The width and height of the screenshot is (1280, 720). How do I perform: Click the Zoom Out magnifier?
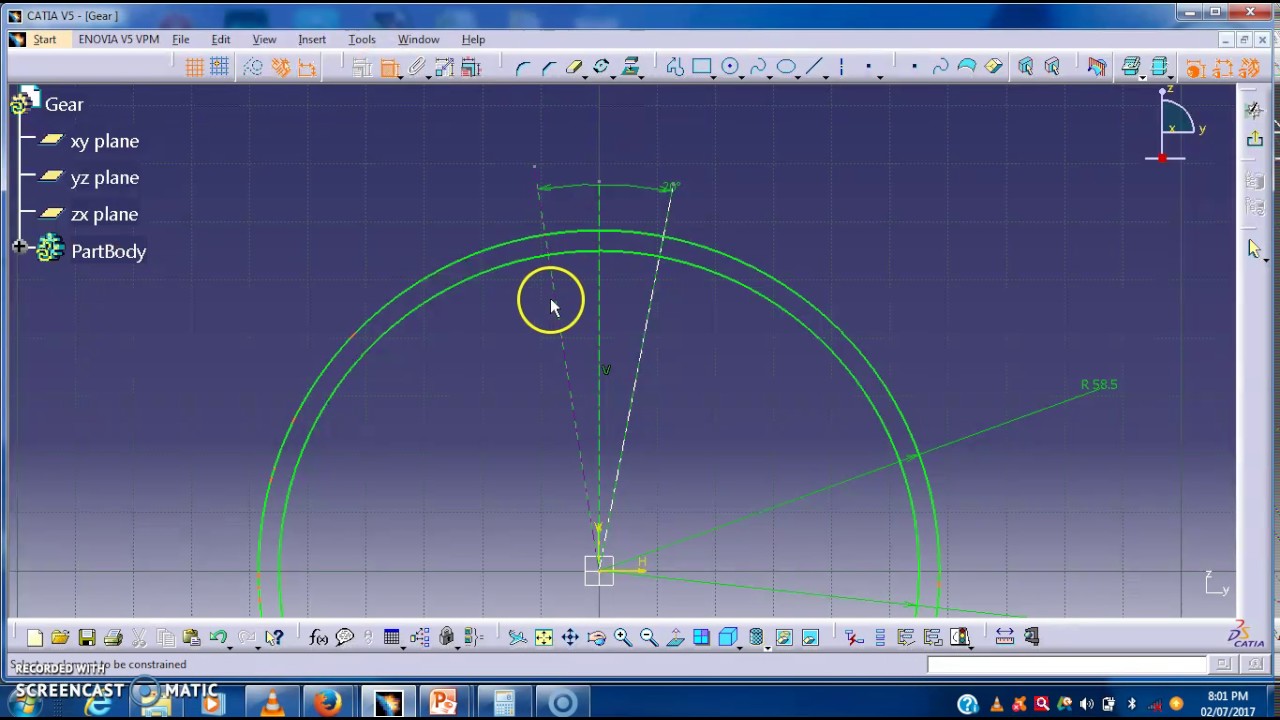click(648, 637)
